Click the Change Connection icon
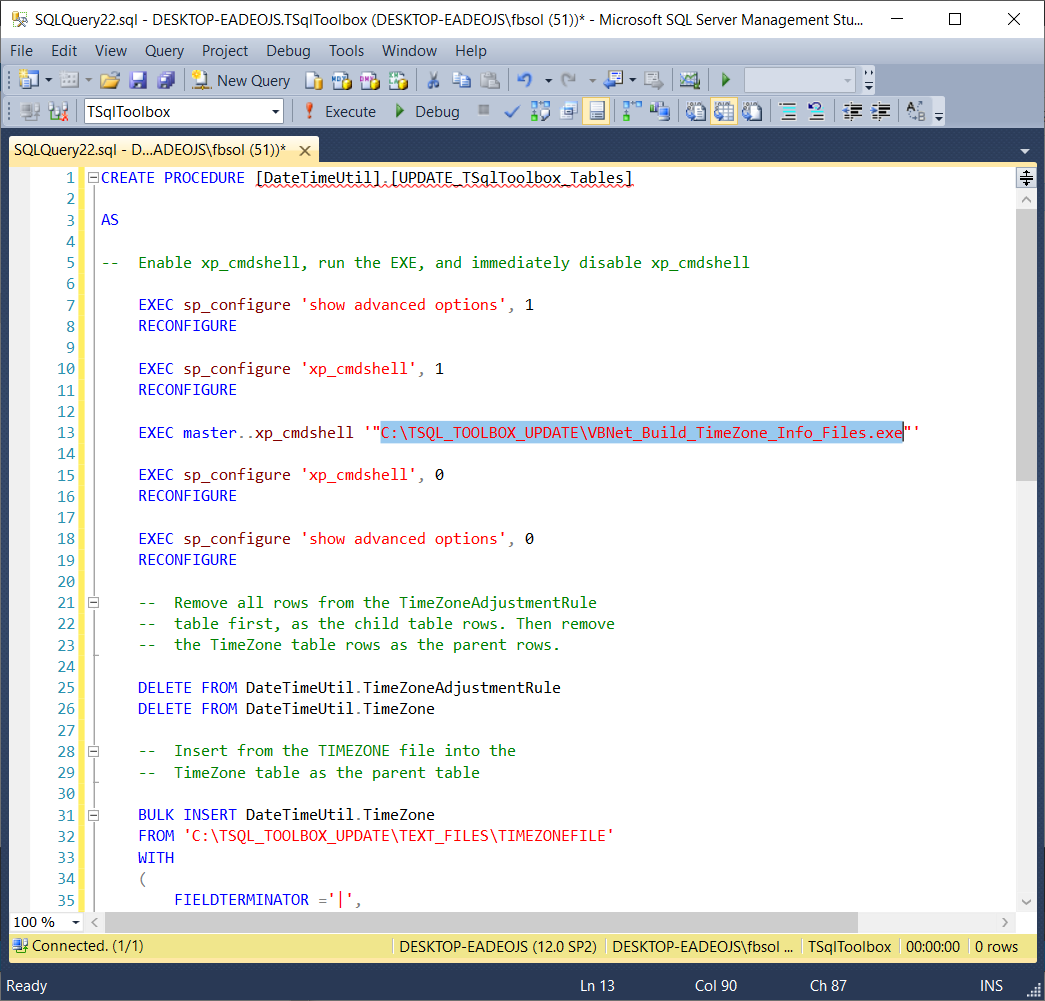The width and height of the screenshot is (1045, 1001). 58,111
